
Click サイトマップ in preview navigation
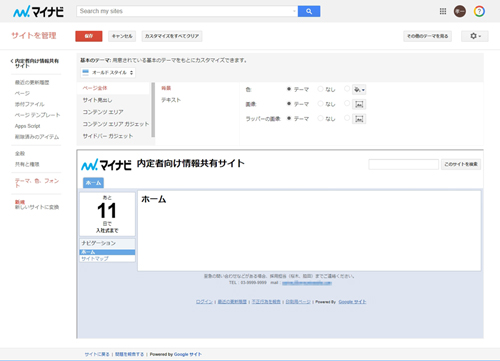click(95, 258)
